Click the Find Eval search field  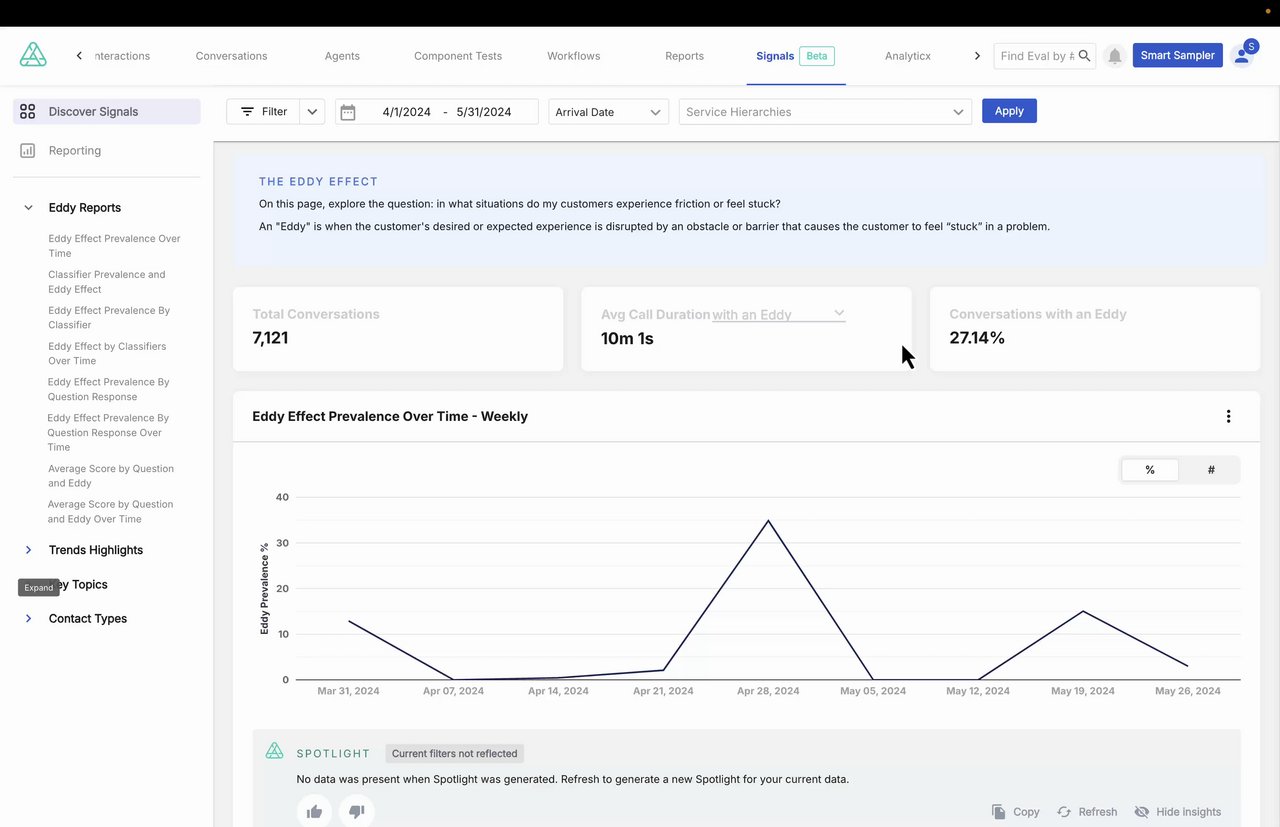coord(1036,56)
